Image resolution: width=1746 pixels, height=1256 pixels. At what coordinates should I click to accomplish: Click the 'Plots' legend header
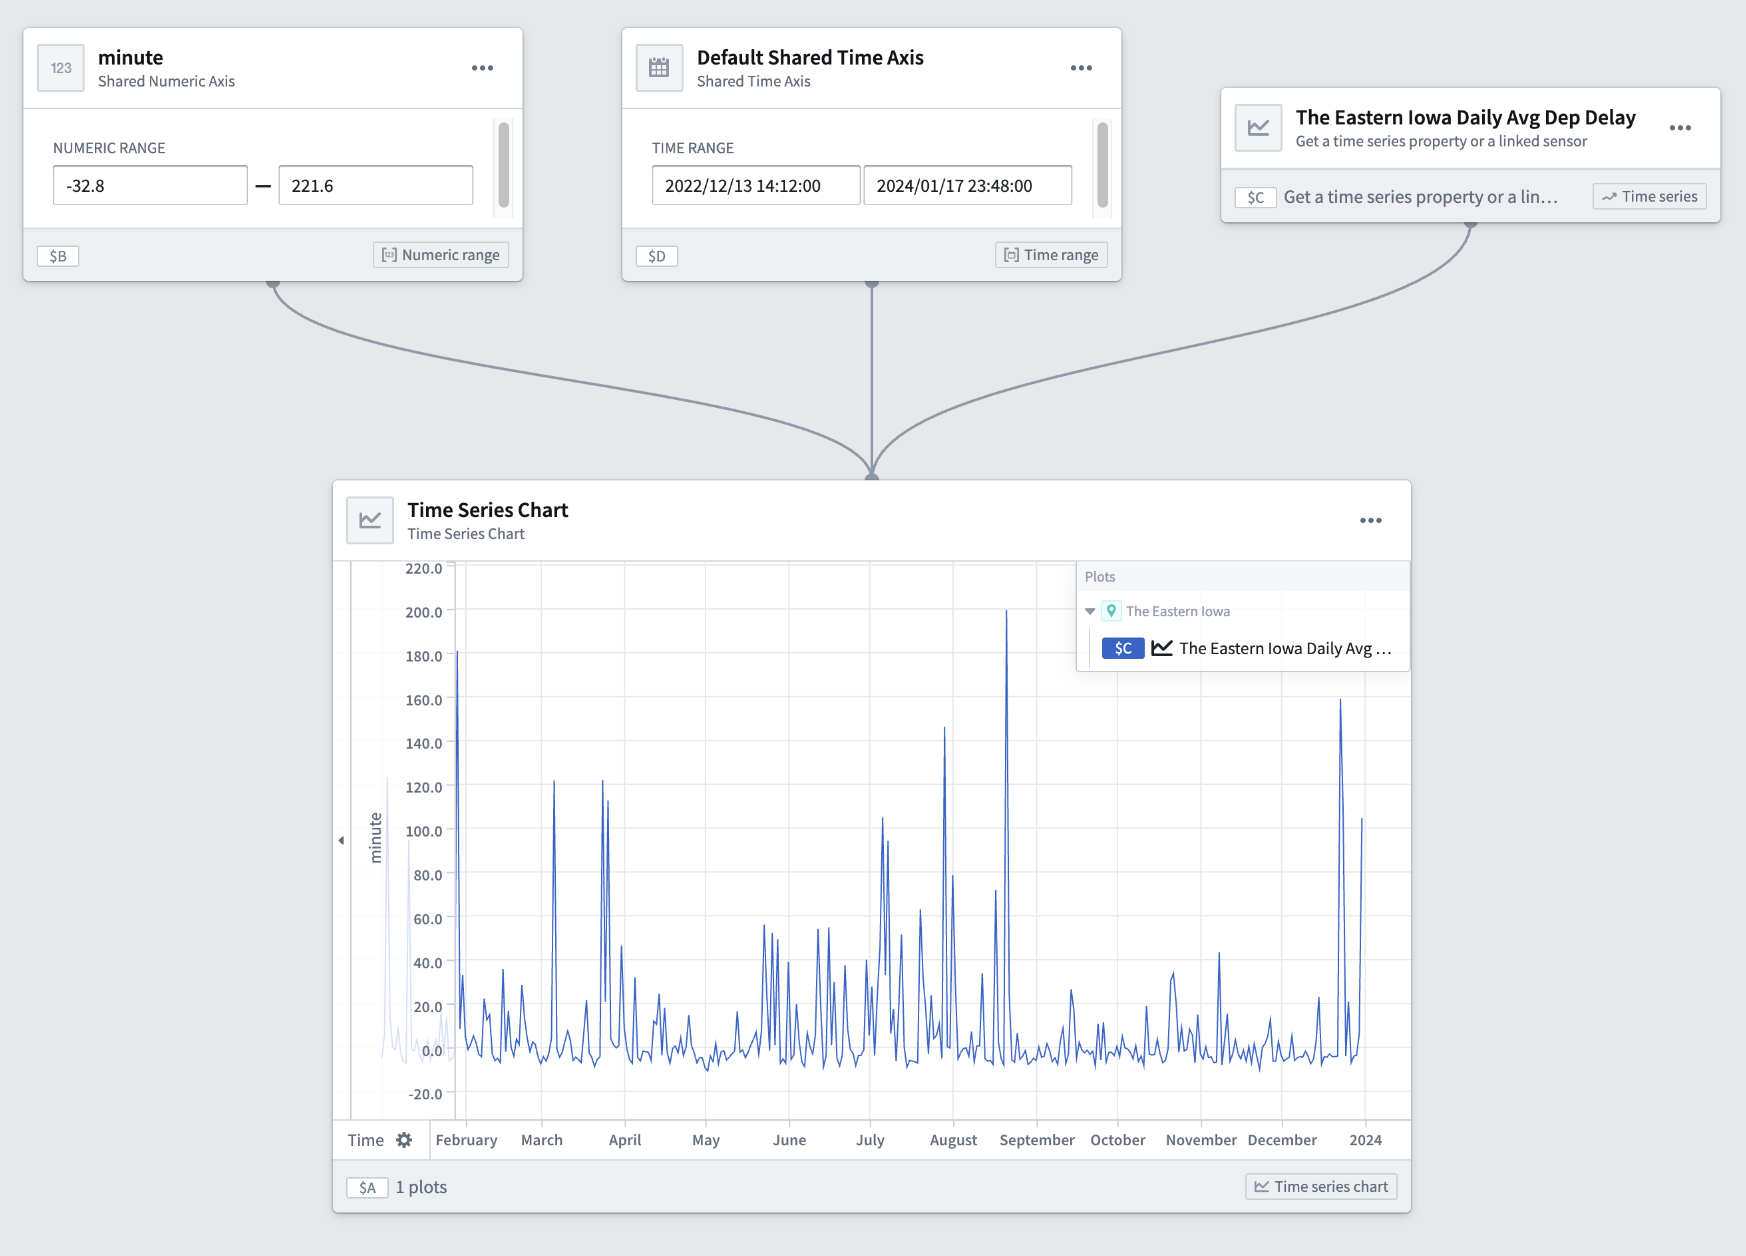[1100, 577]
